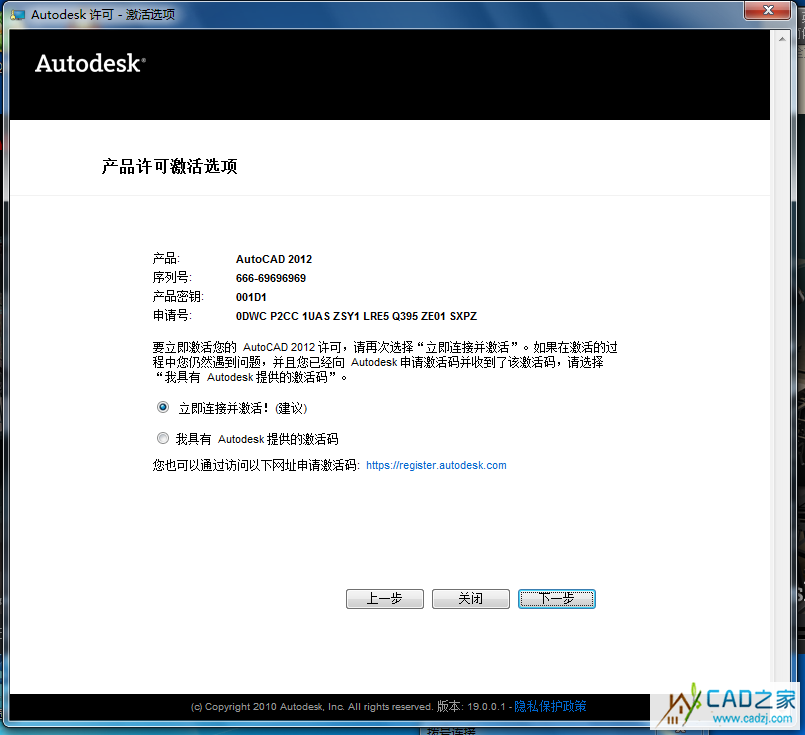
Task: Click the 产品许可激活选项 heading
Action: [x=169, y=167]
